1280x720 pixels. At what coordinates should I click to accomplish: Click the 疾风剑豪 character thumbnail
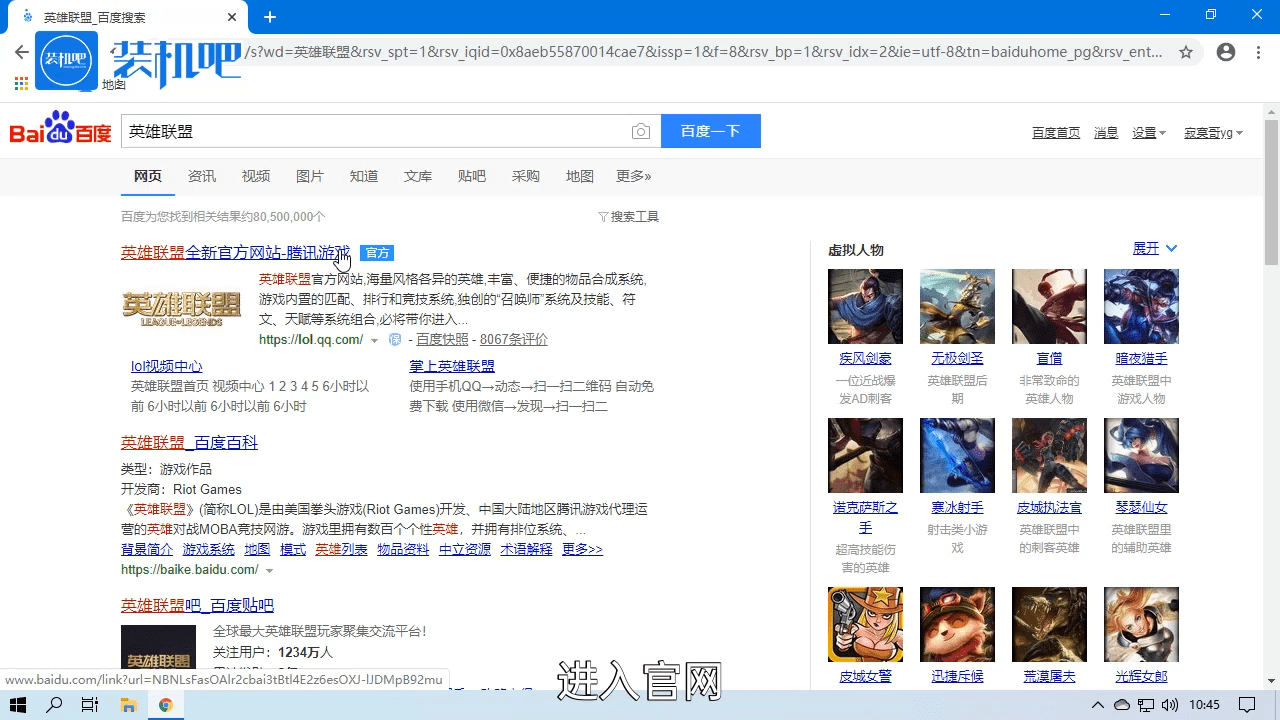tap(865, 306)
